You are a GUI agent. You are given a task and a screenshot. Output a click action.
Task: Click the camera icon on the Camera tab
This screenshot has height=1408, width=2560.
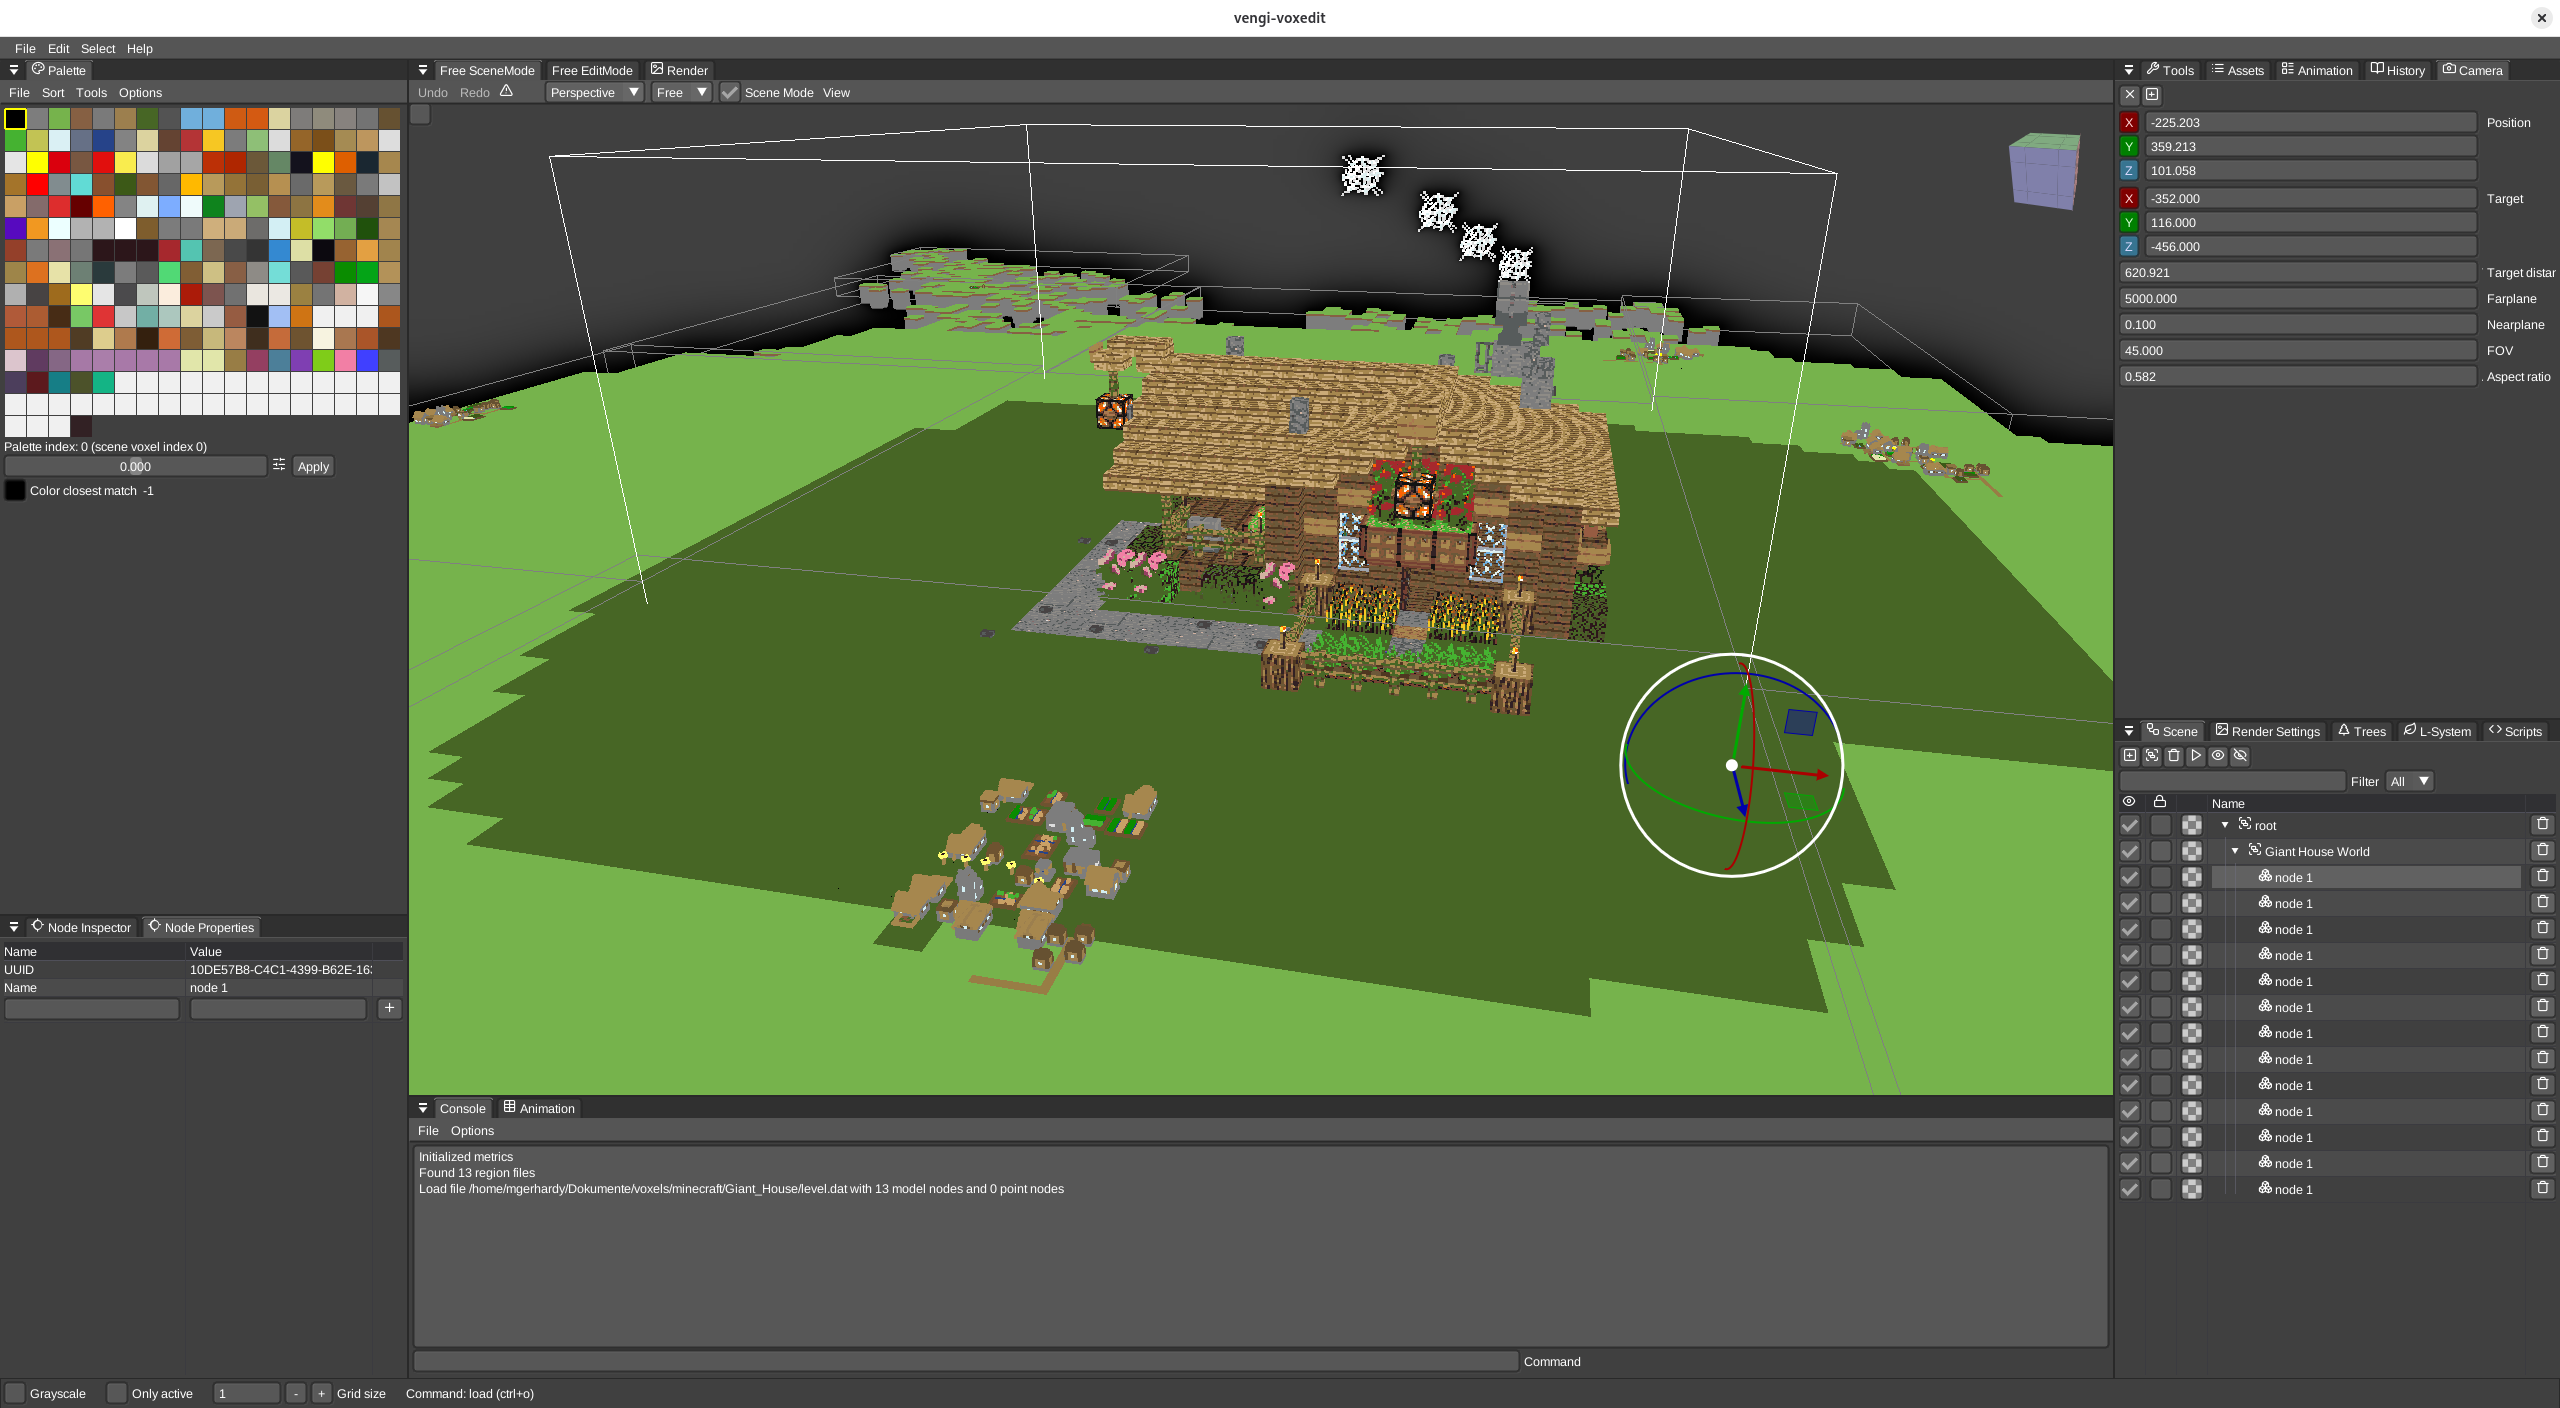click(x=2449, y=69)
